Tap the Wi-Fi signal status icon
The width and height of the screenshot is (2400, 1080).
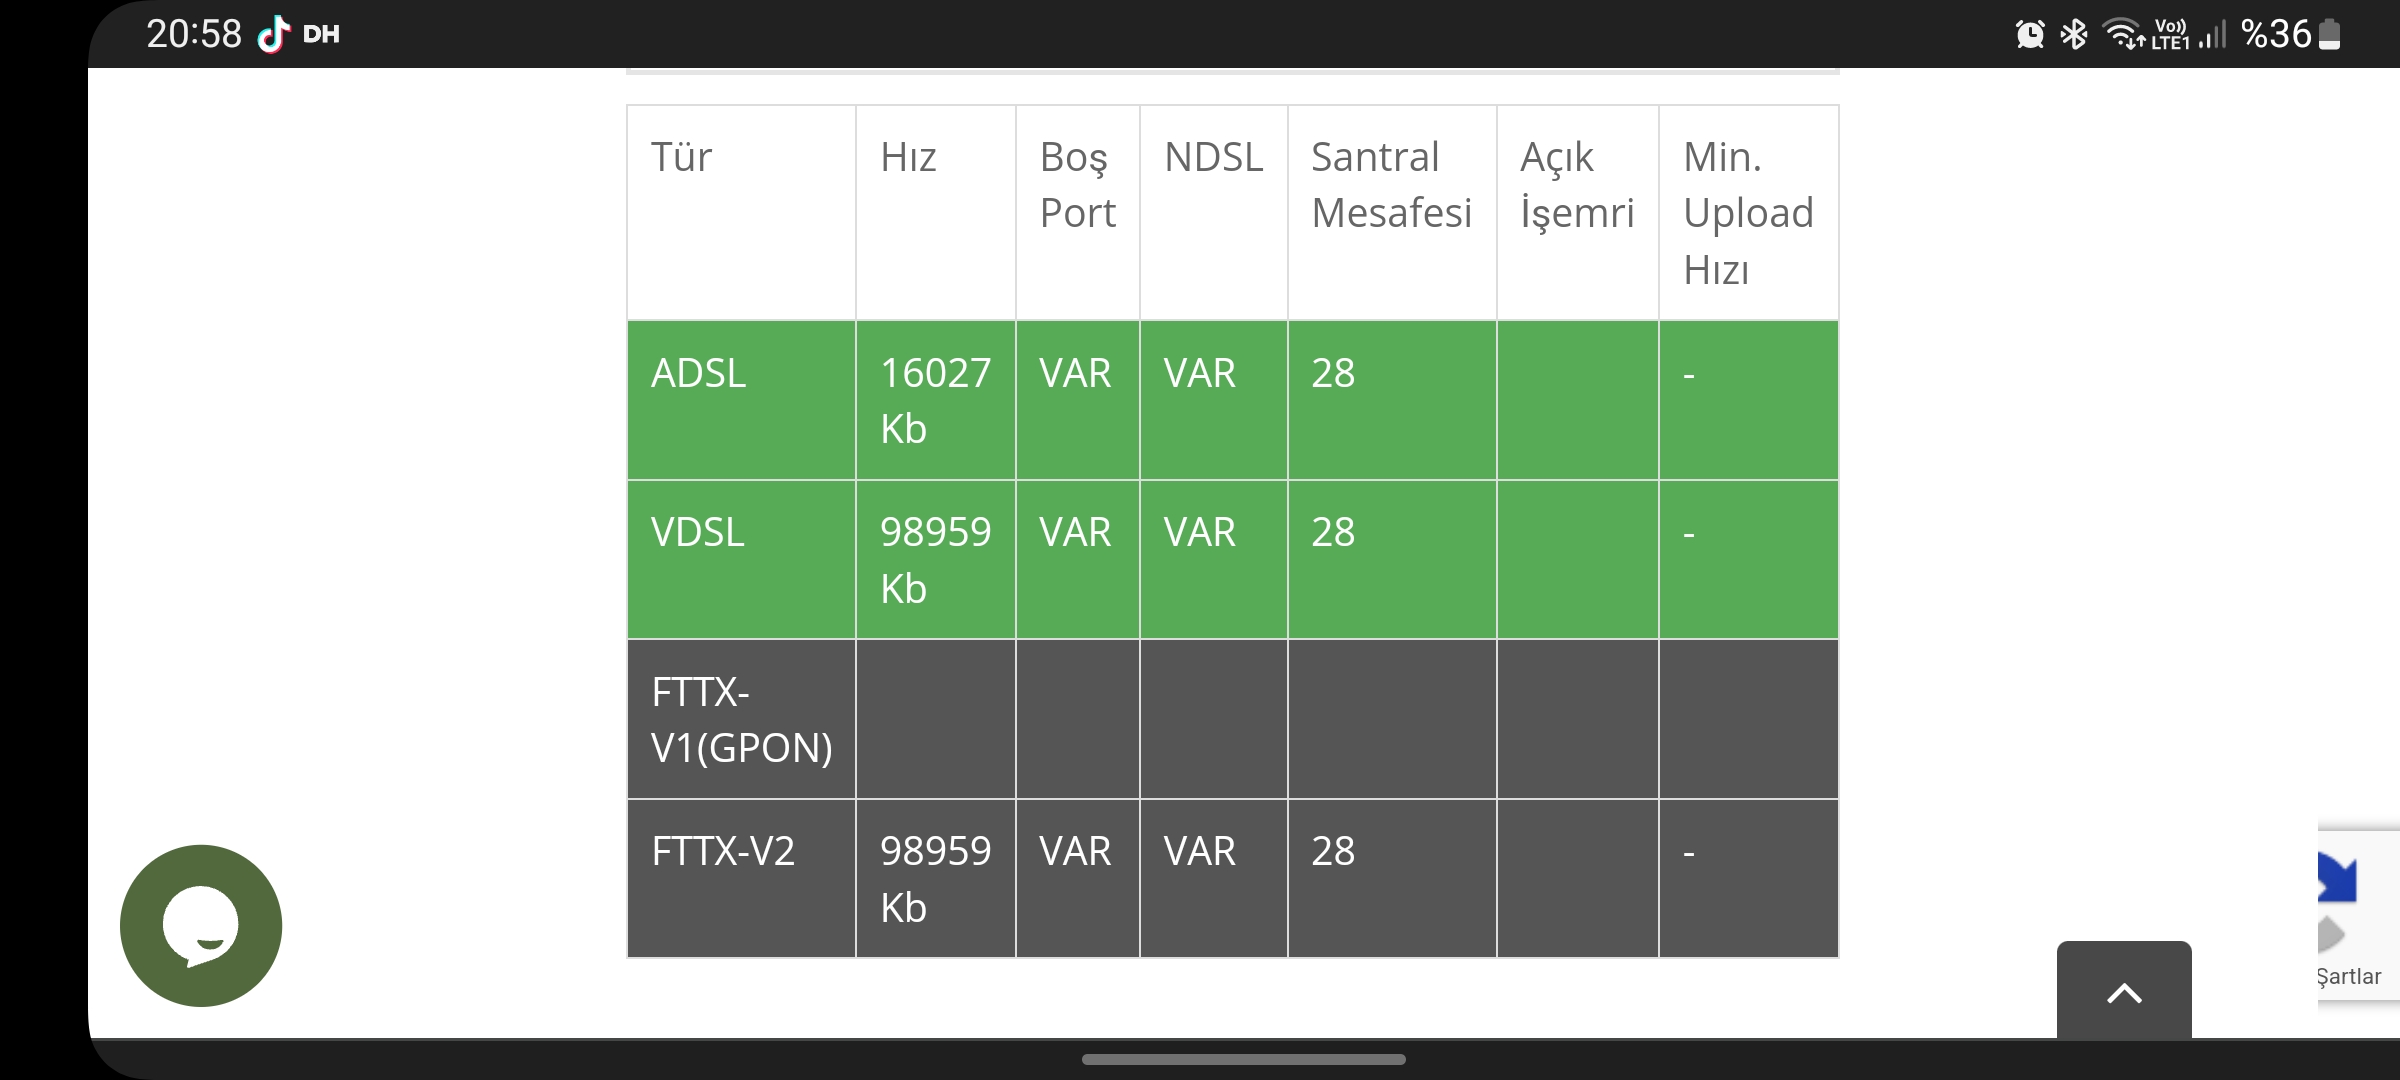[2123, 35]
